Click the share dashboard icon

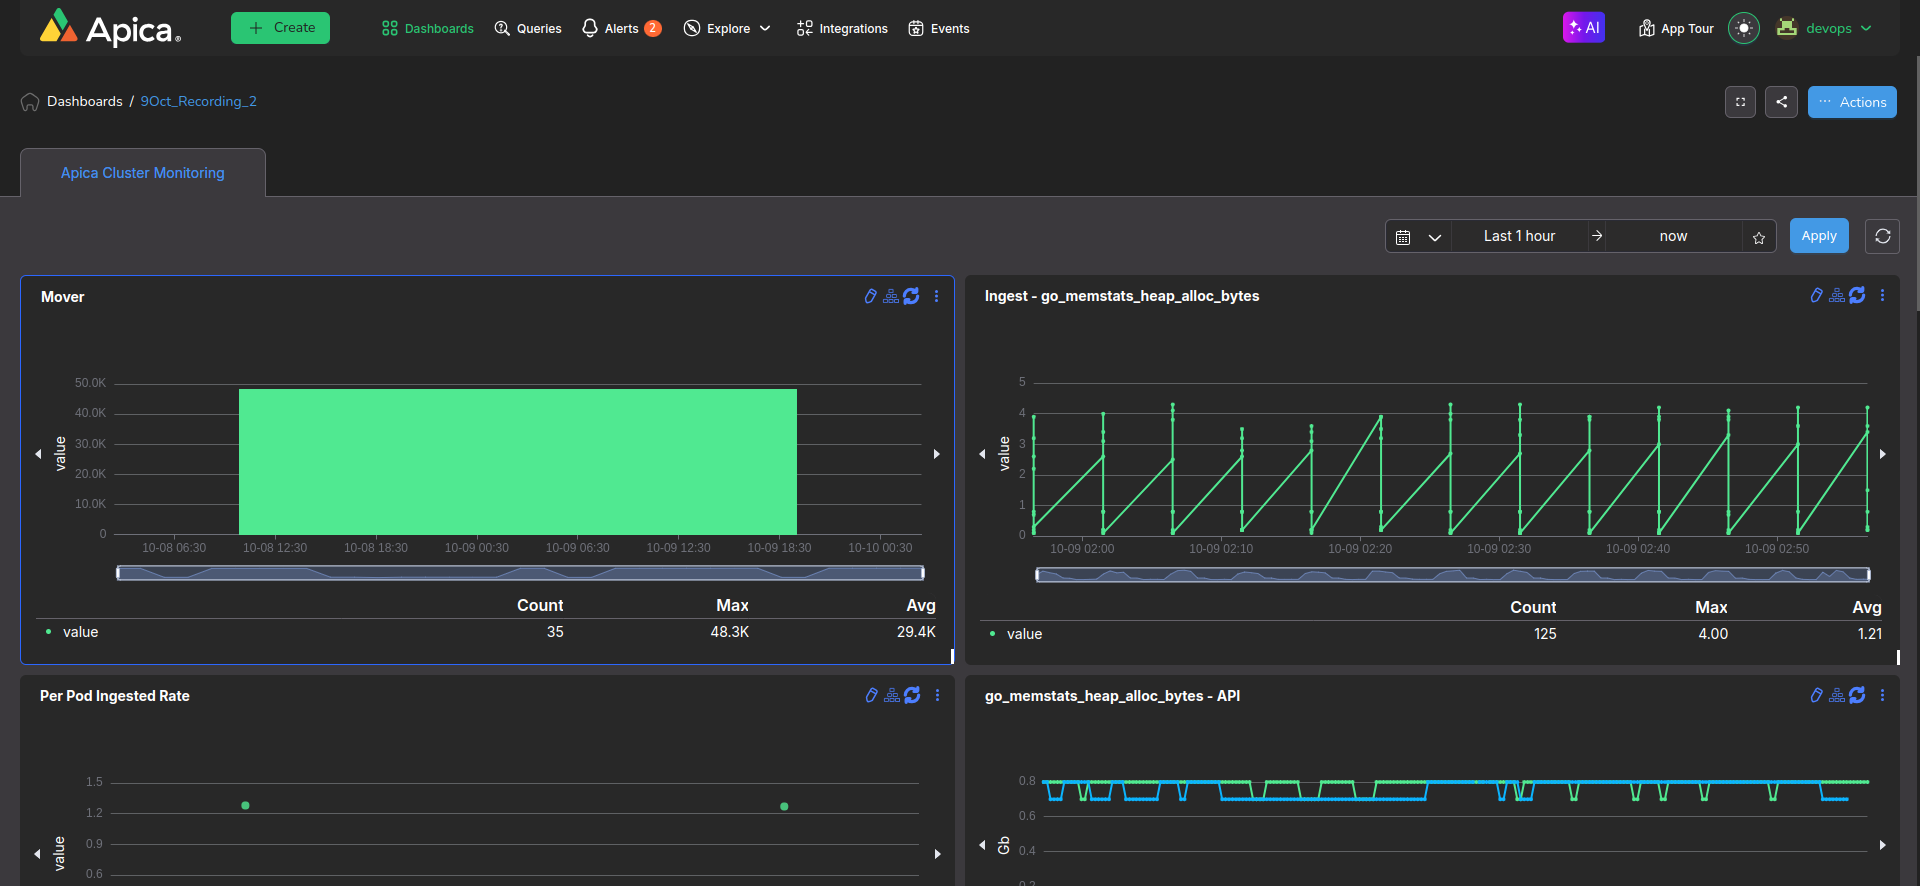[1781, 102]
